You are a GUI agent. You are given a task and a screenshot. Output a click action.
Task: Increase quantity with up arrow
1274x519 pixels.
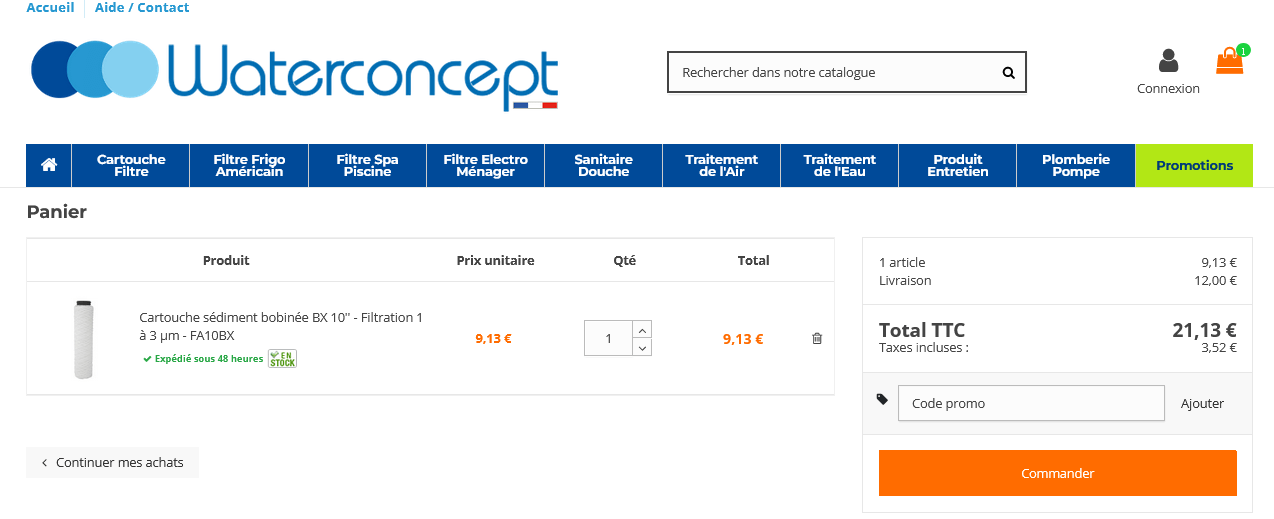tap(642, 329)
